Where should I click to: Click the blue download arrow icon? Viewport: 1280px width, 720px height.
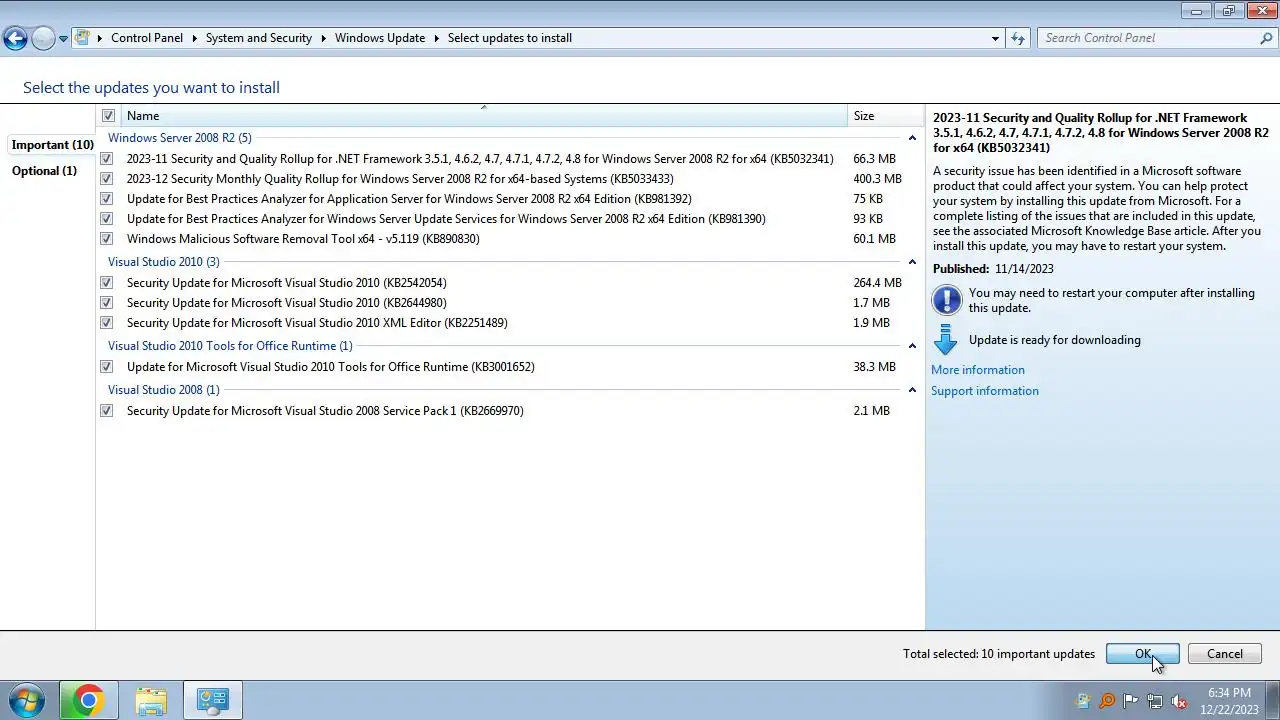click(945, 340)
